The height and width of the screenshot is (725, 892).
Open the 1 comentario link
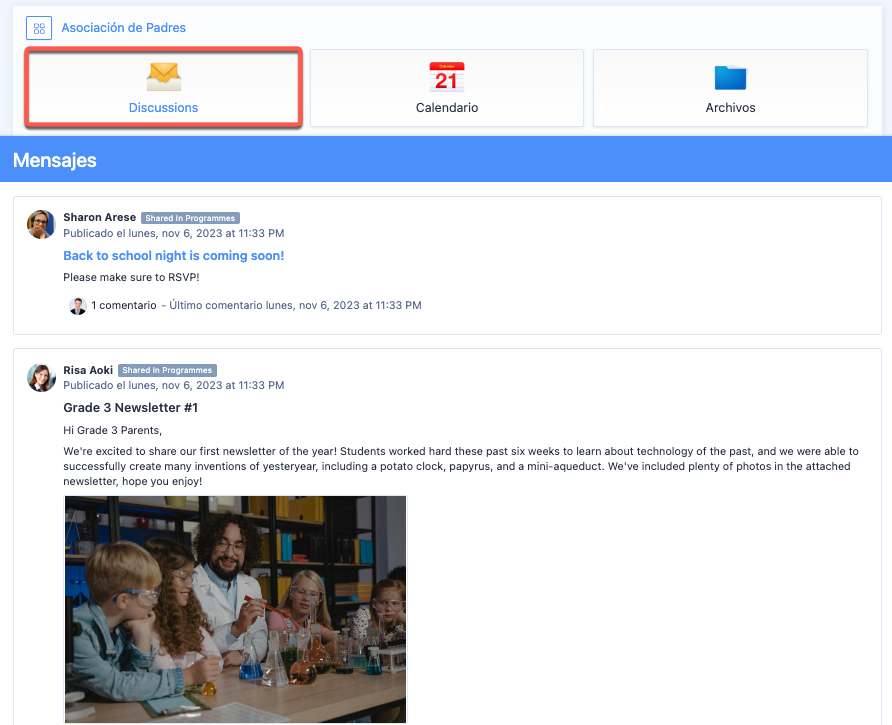click(124, 305)
